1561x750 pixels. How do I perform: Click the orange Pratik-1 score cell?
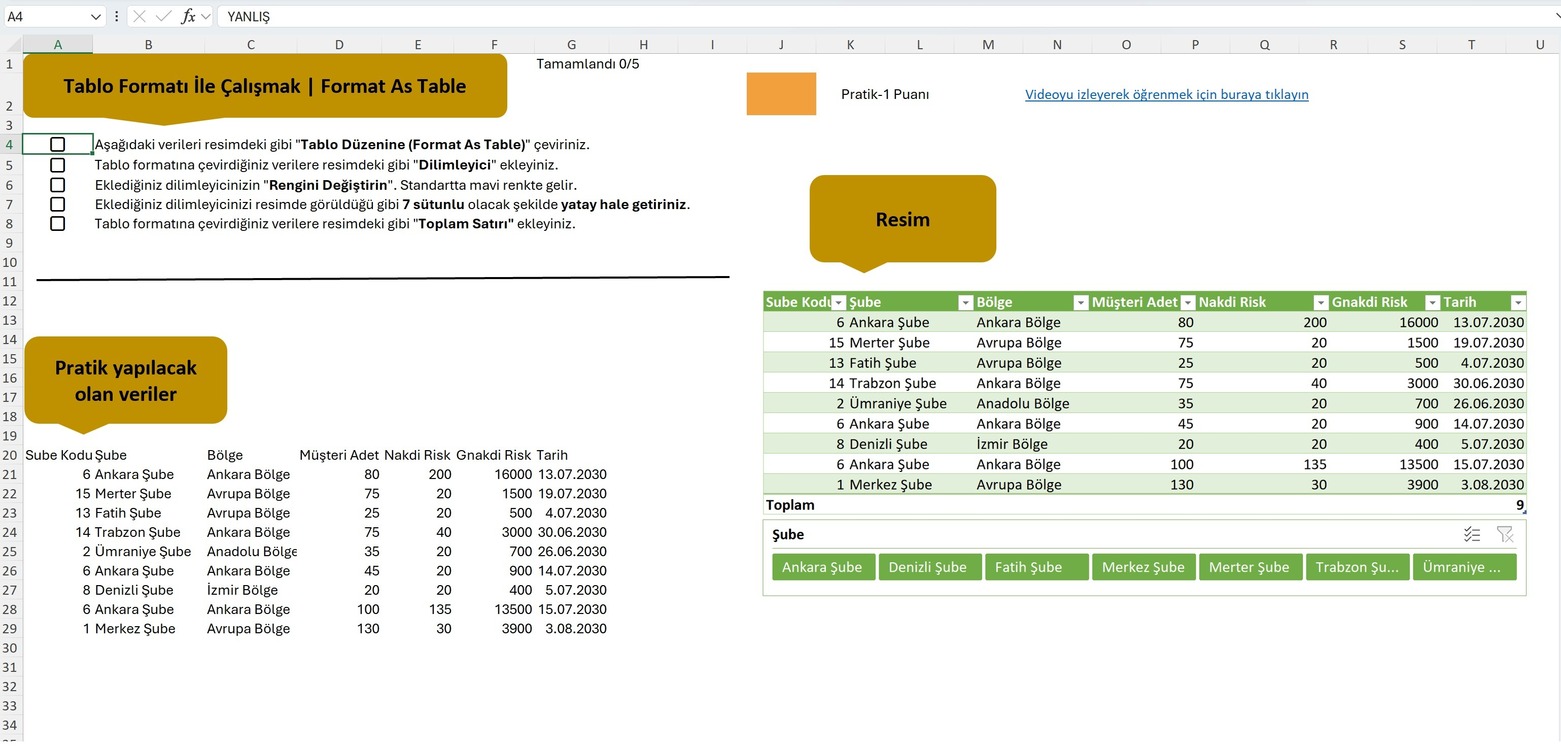pos(781,93)
